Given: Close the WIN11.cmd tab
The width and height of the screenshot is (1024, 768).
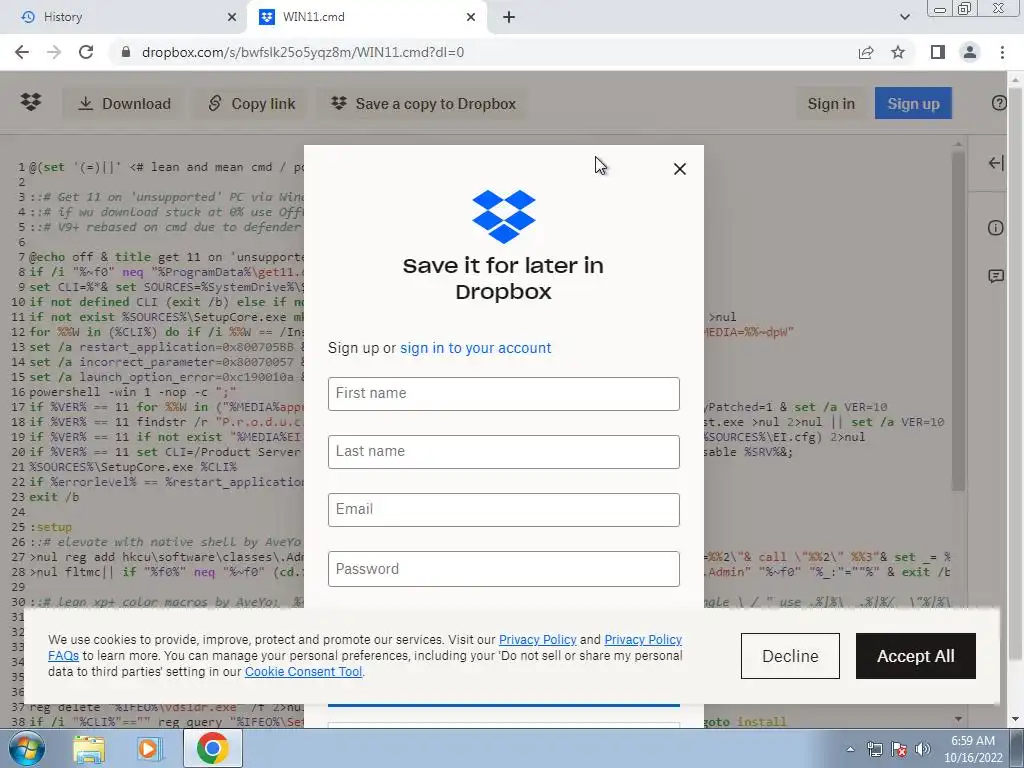Looking at the screenshot, I should [x=471, y=17].
